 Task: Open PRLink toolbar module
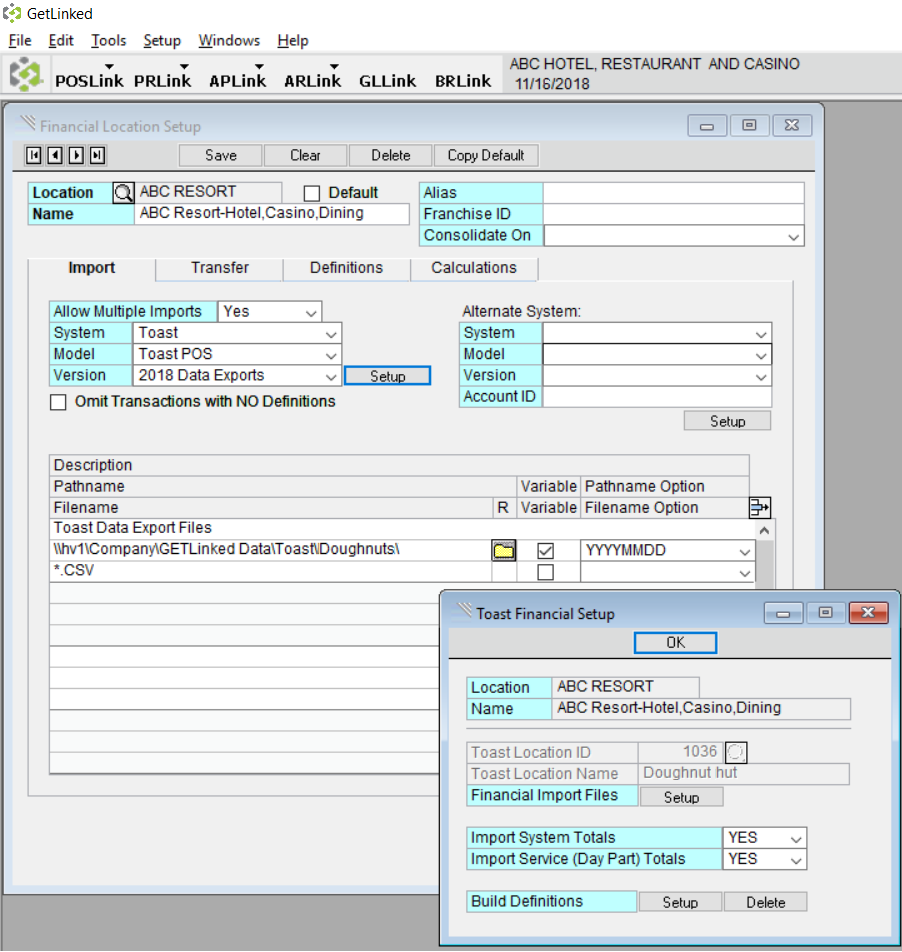[x=163, y=80]
